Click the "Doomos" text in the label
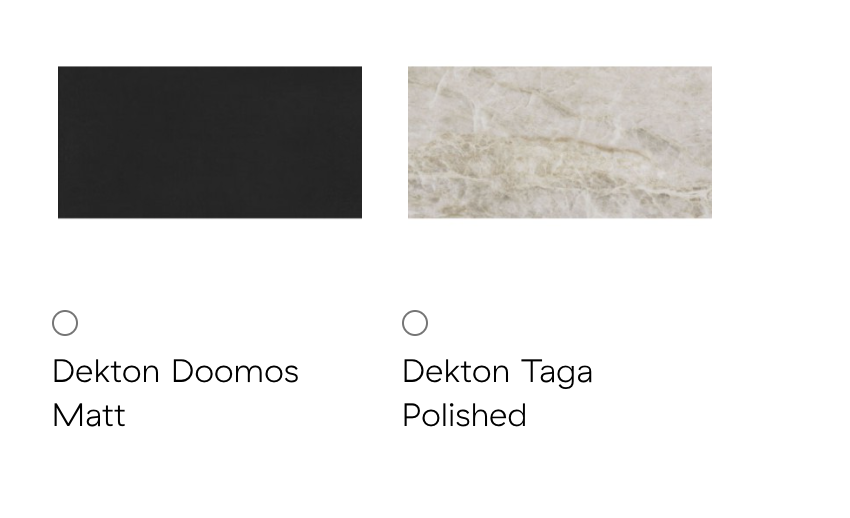The height and width of the screenshot is (518, 850). click(235, 372)
